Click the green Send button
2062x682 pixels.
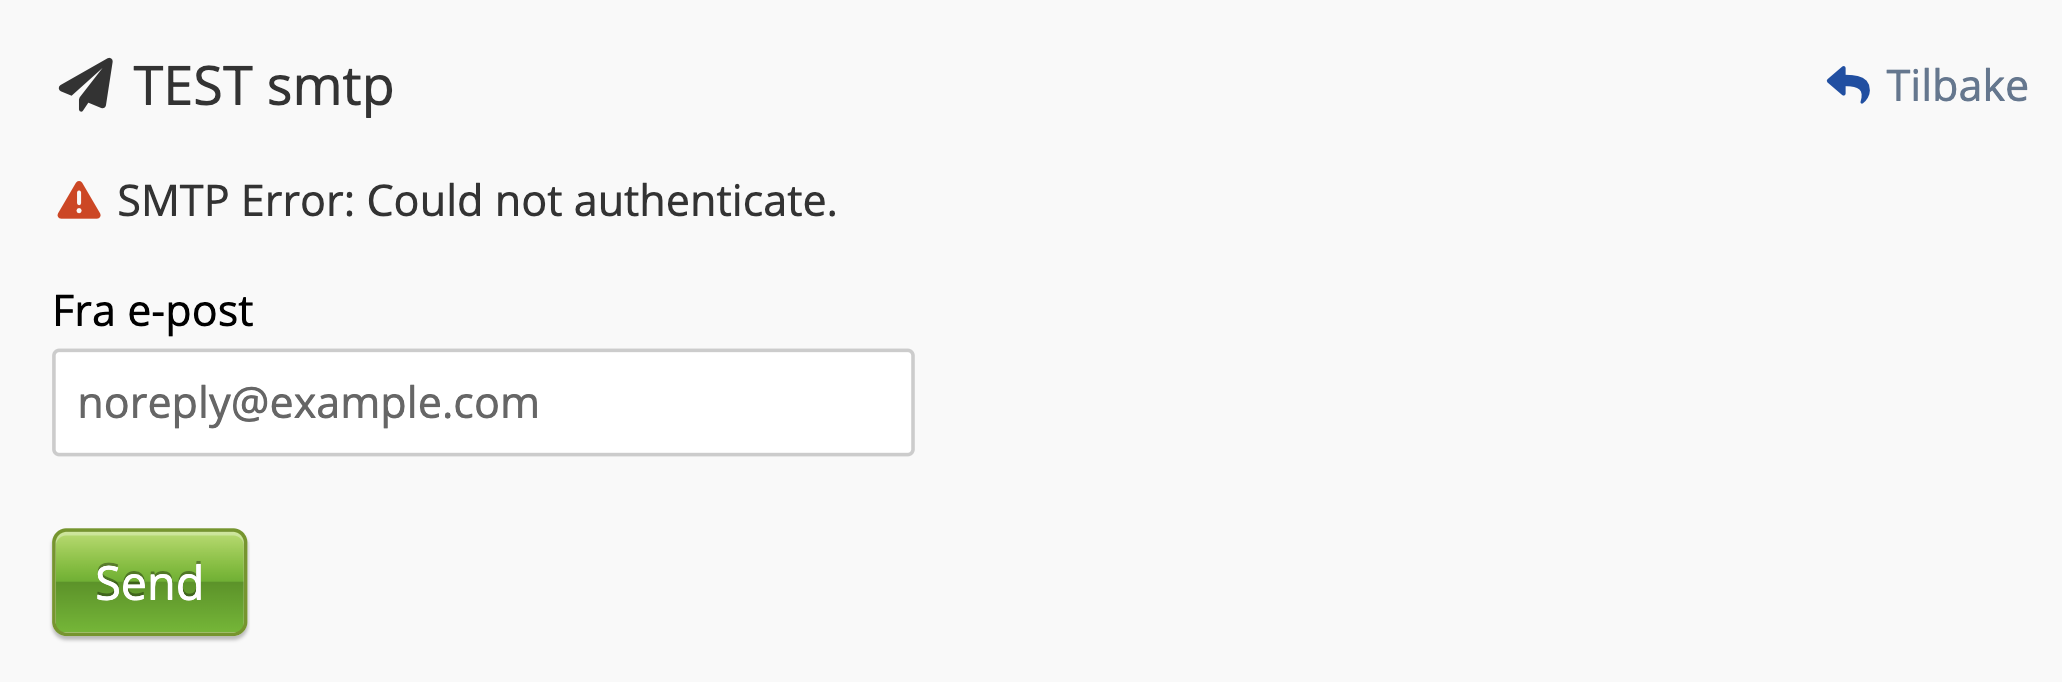tap(150, 582)
